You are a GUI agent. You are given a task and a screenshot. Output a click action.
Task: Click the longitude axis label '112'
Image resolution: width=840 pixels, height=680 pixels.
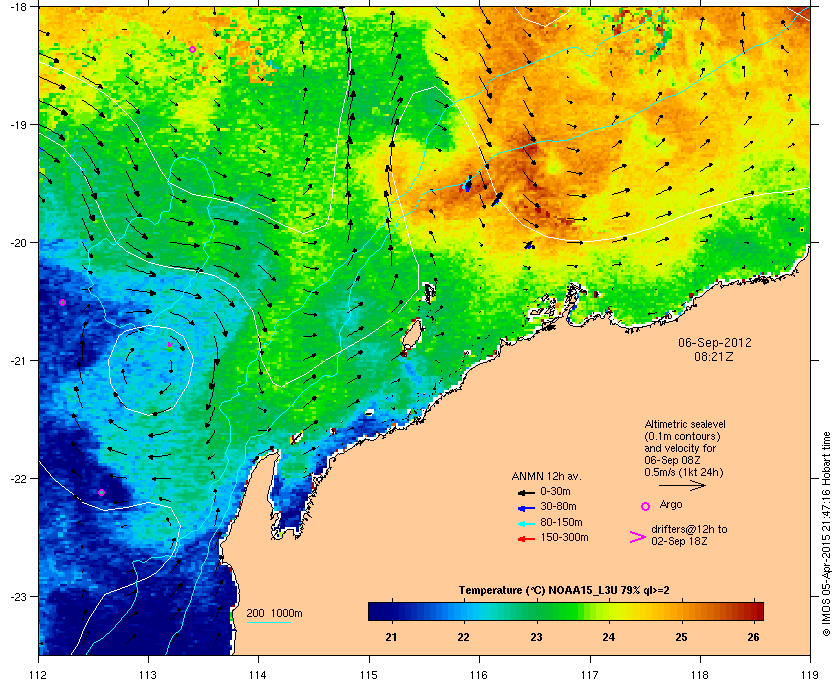39,674
